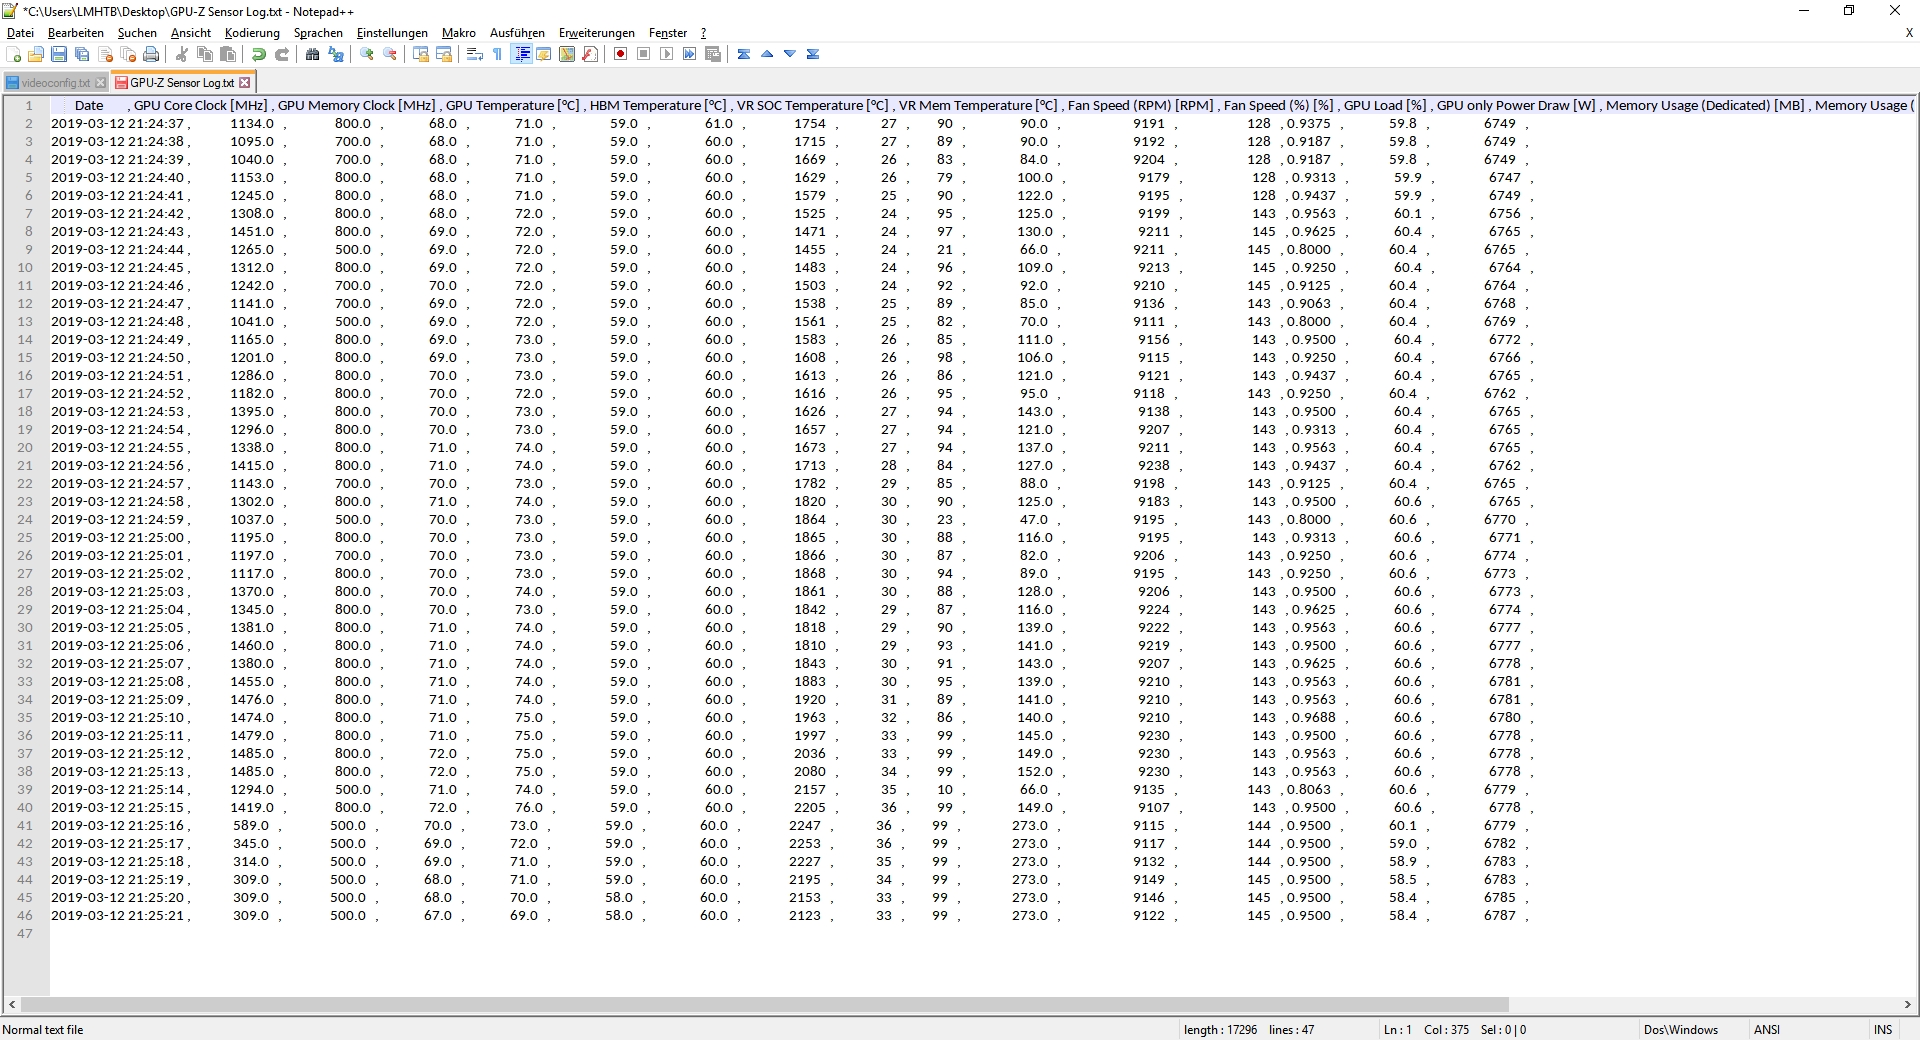Zoom out using the magnifier minus icon
The height and width of the screenshot is (1040, 1920).
pos(390,55)
